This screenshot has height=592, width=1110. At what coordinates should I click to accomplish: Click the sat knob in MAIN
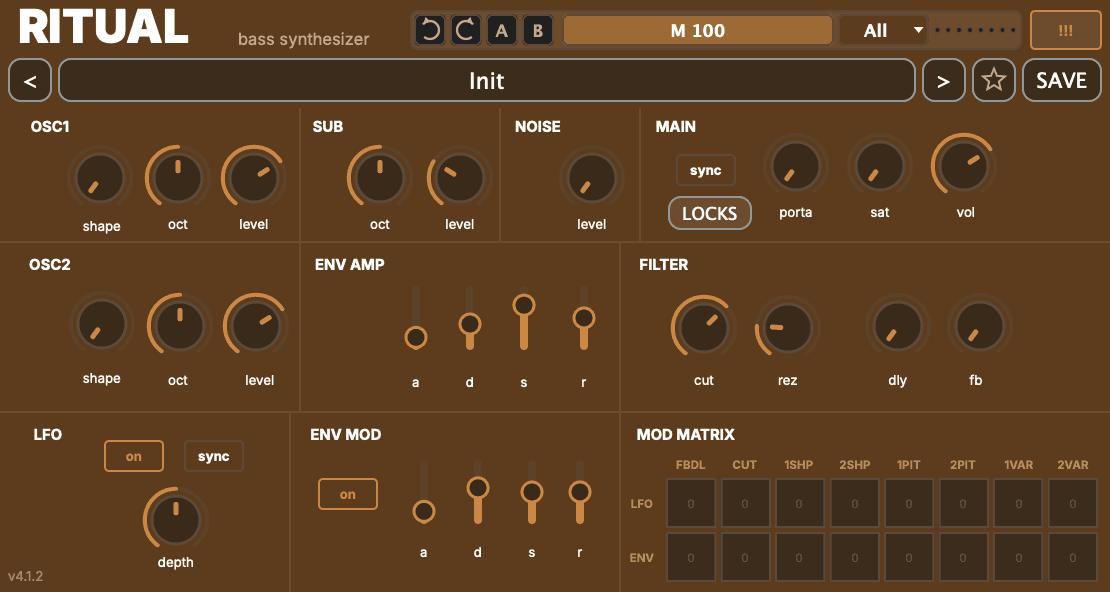coord(880,166)
